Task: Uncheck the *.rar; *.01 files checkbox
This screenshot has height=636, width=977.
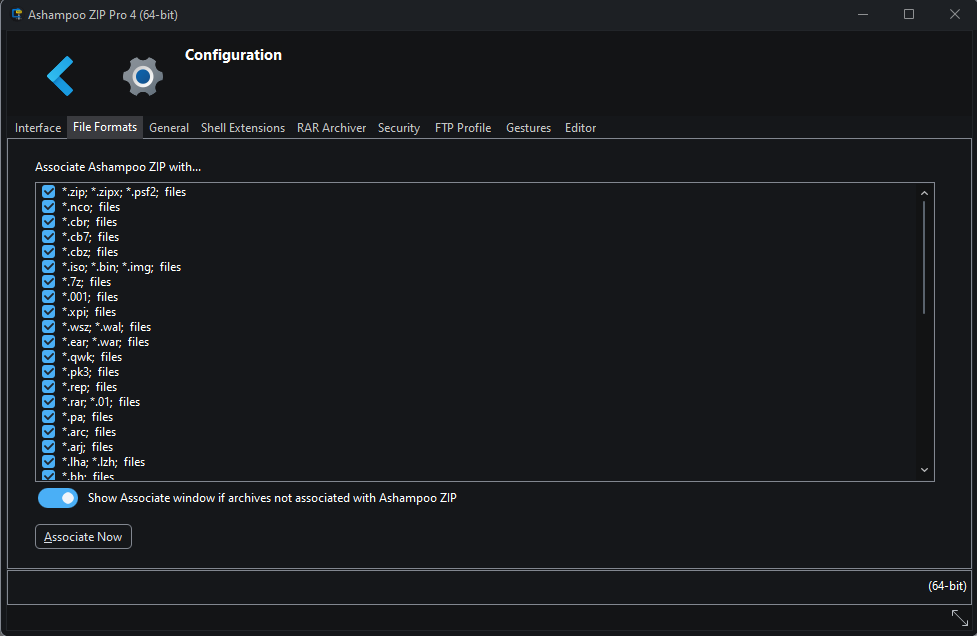Action: tap(49, 402)
